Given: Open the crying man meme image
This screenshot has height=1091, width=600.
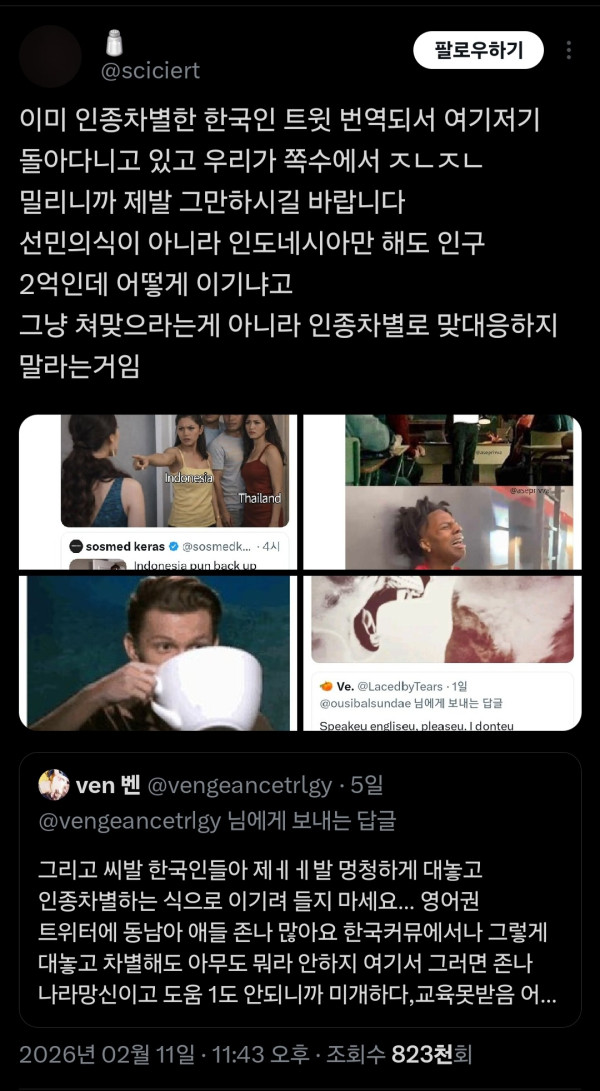Looking at the screenshot, I should pyautogui.click(x=443, y=492).
